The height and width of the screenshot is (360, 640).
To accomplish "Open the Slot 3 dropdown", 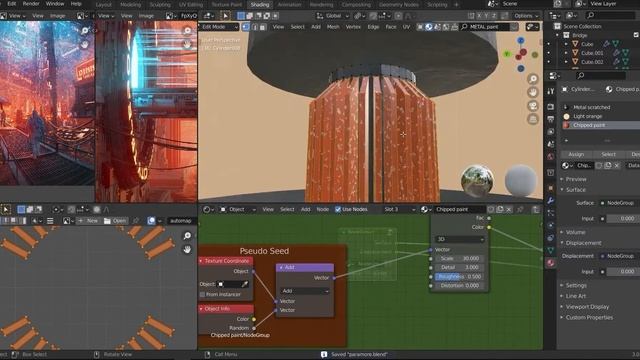I will [x=399, y=209].
